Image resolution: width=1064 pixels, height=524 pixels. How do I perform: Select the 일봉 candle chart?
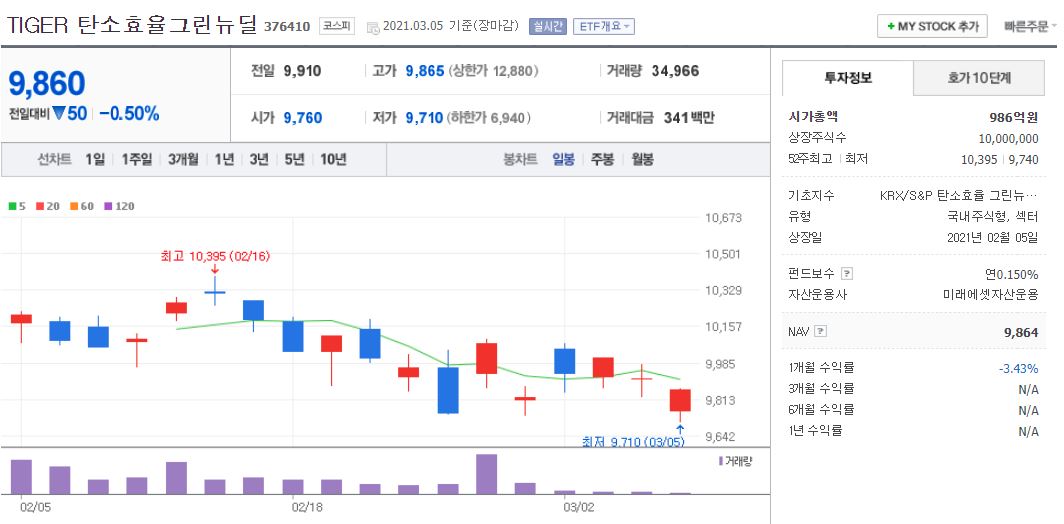coord(563,160)
